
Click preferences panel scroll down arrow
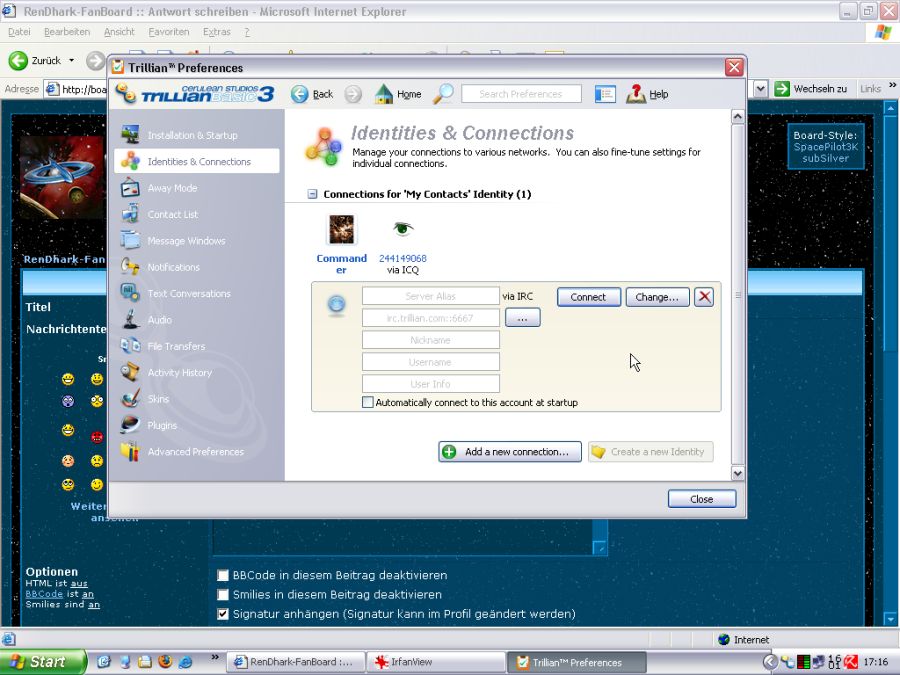[x=738, y=474]
